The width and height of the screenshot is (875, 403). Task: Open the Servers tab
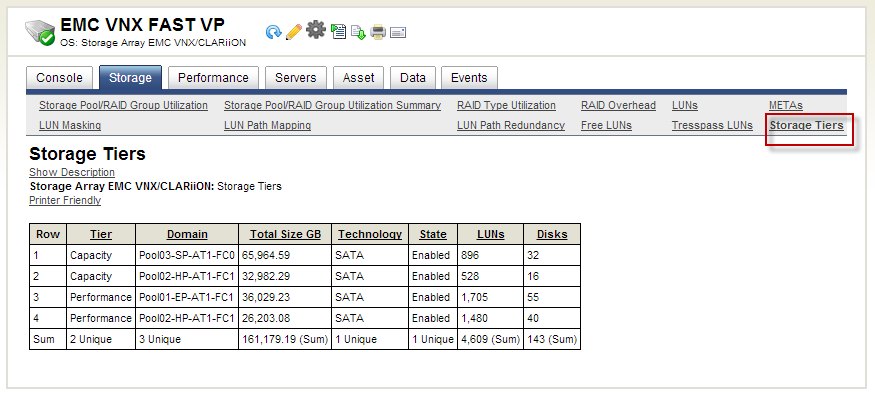click(x=296, y=78)
